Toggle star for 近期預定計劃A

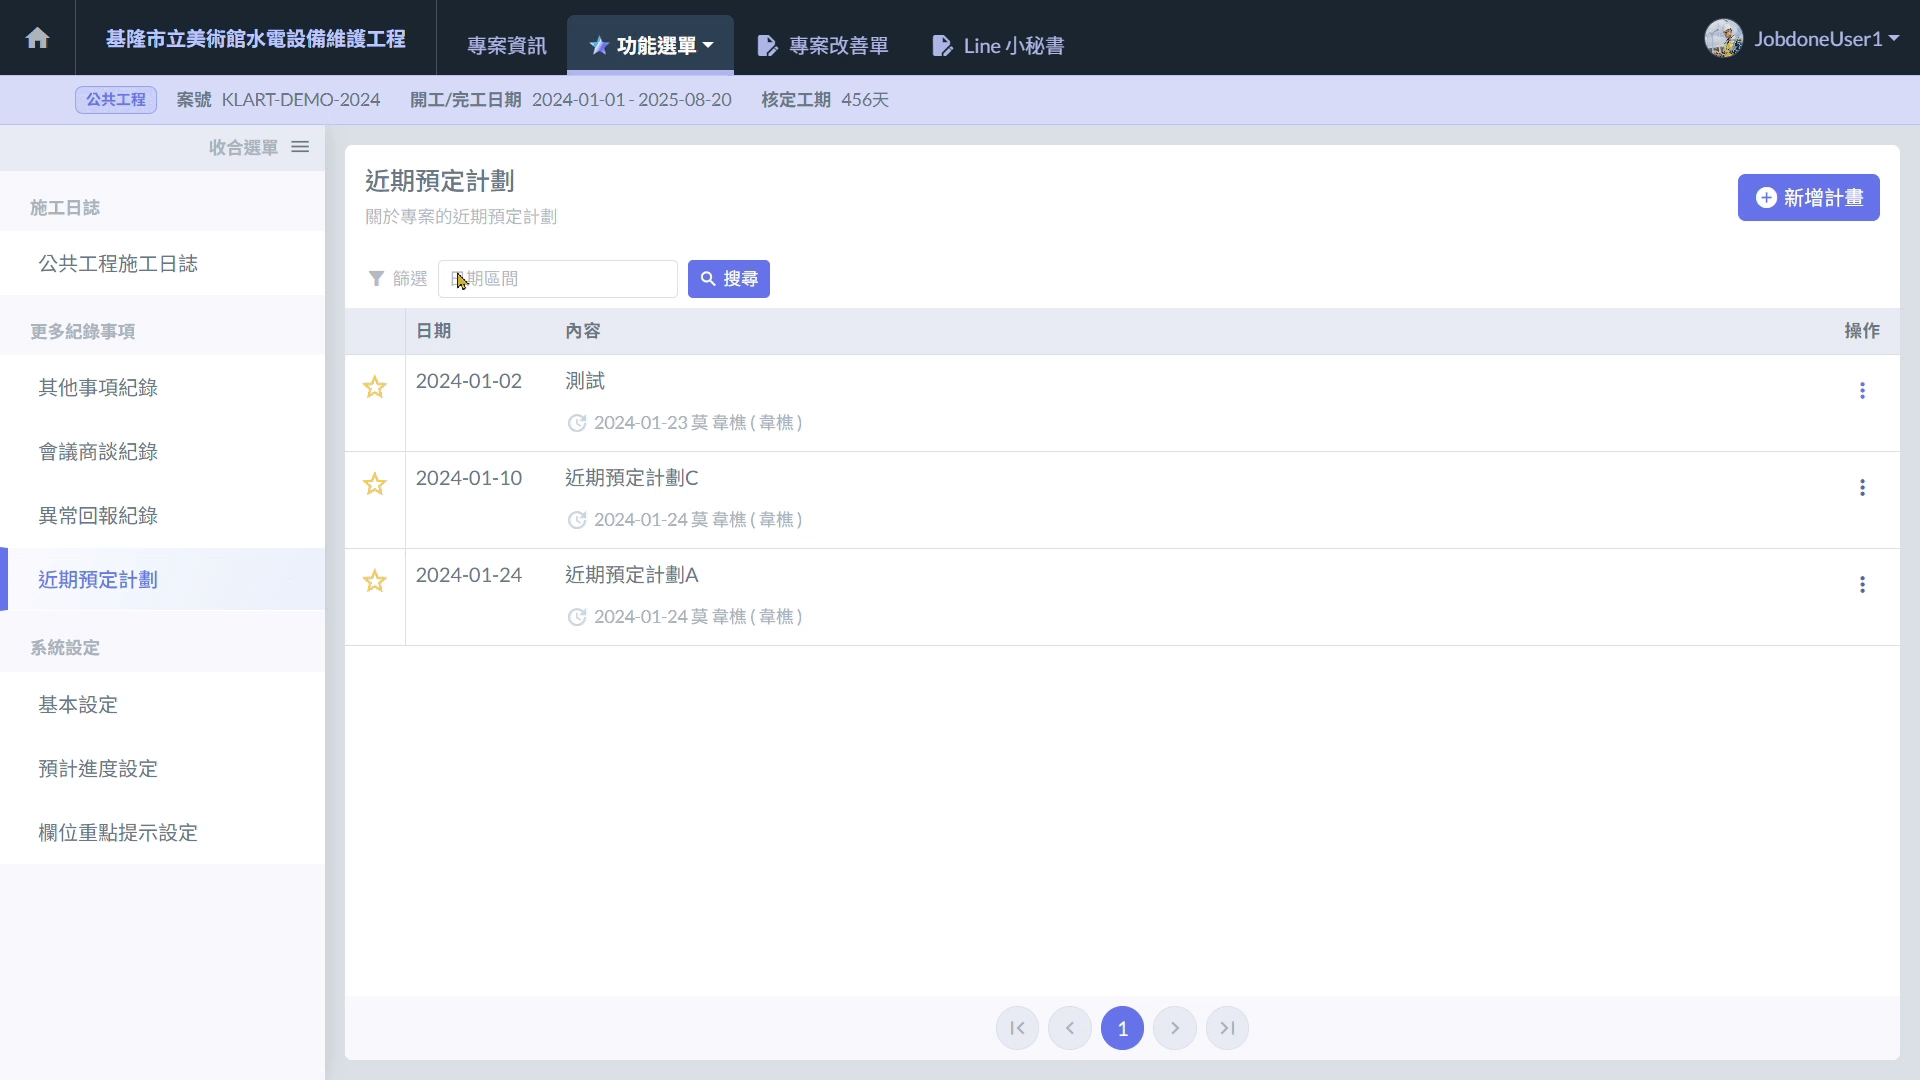[375, 582]
